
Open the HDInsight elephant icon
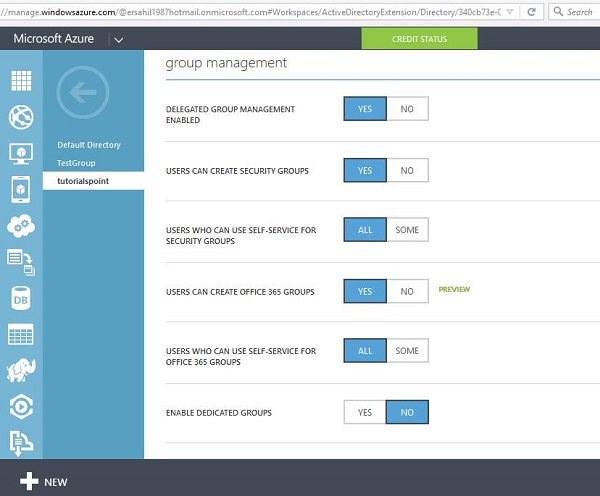(21, 370)
